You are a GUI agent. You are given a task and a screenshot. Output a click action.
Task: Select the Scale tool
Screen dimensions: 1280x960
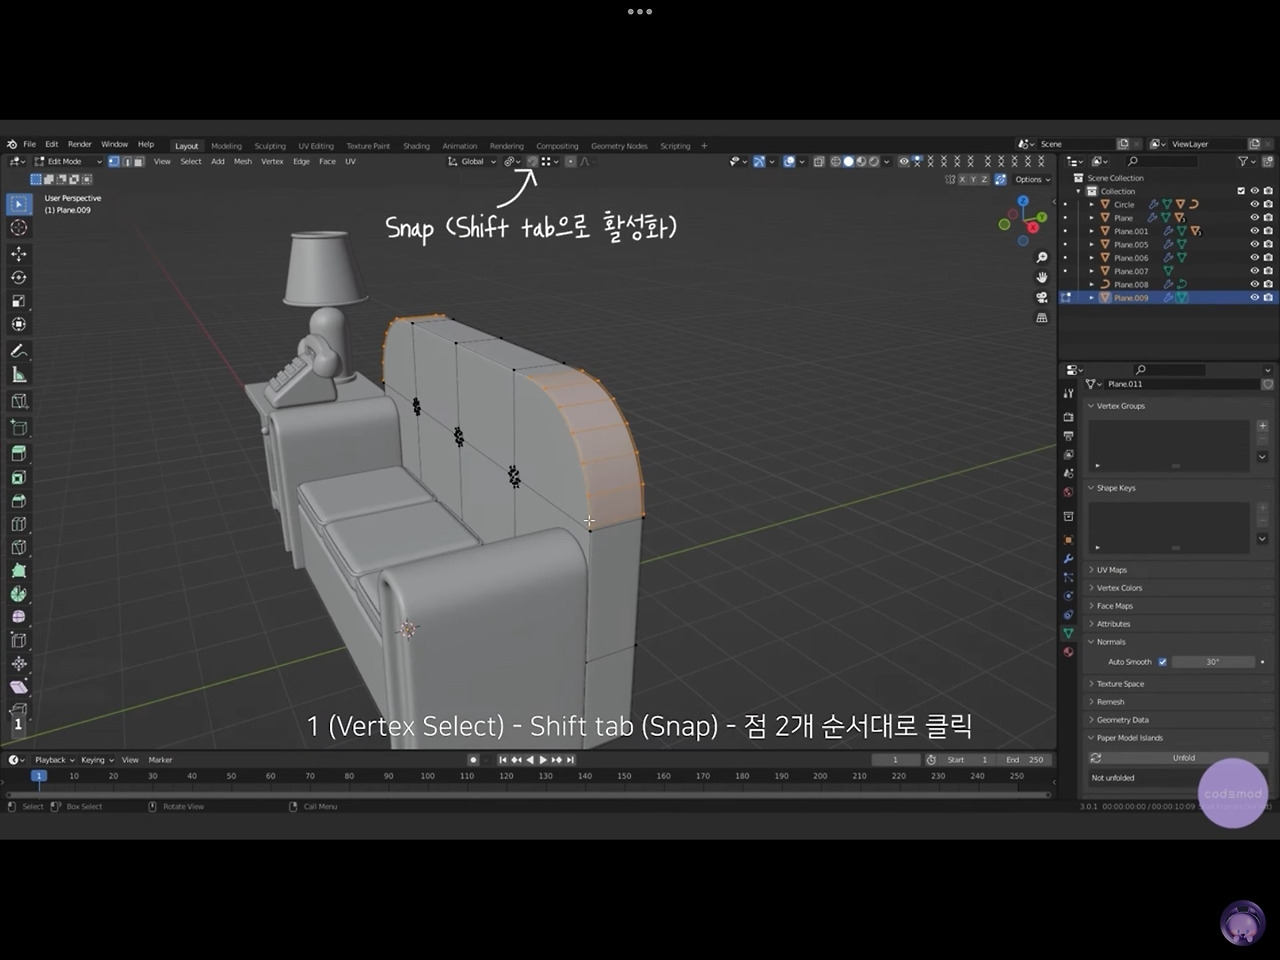click(19, 301)
